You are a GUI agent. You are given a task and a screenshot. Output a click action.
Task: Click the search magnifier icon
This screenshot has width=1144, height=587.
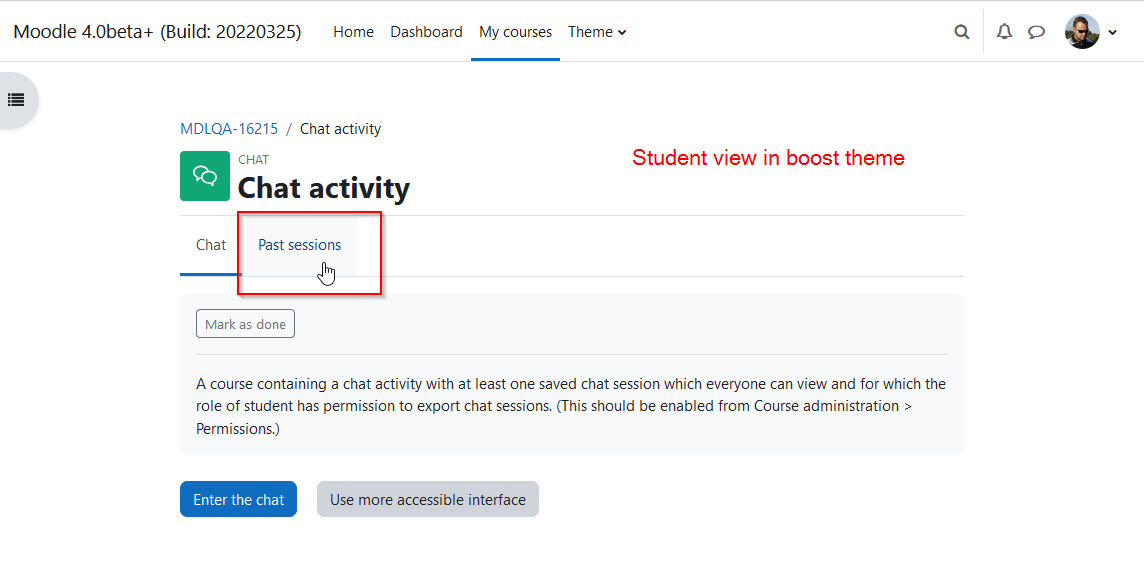962,32
